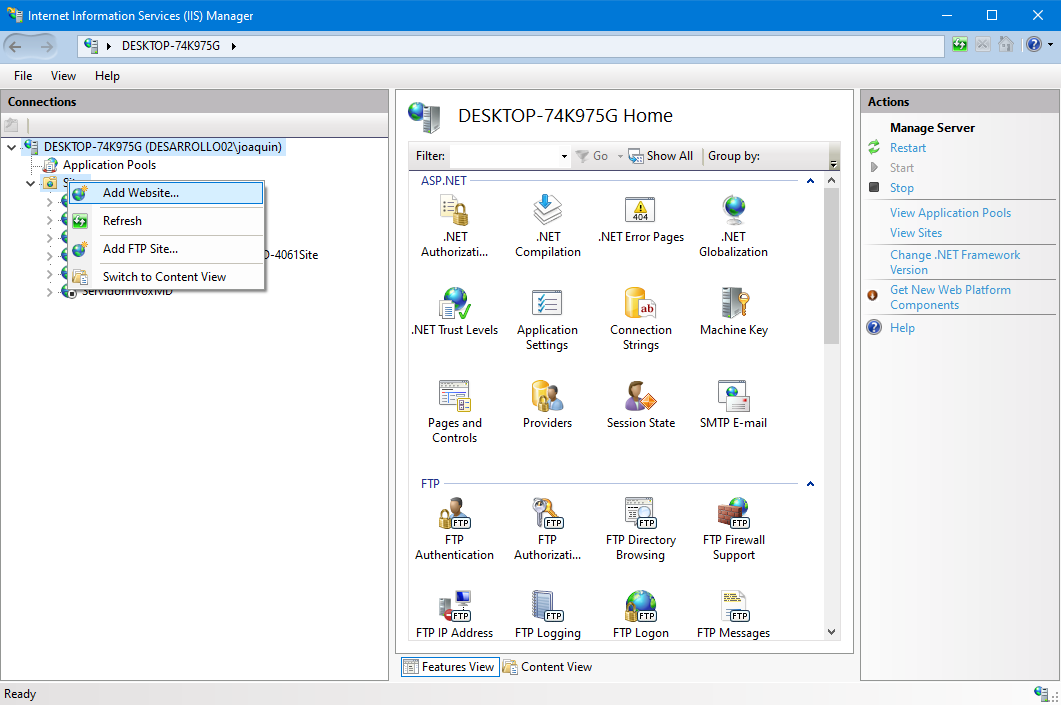Screen dimensions: 1061x705
Task: Choose Switch to Content View
Action: coord(166,277)
